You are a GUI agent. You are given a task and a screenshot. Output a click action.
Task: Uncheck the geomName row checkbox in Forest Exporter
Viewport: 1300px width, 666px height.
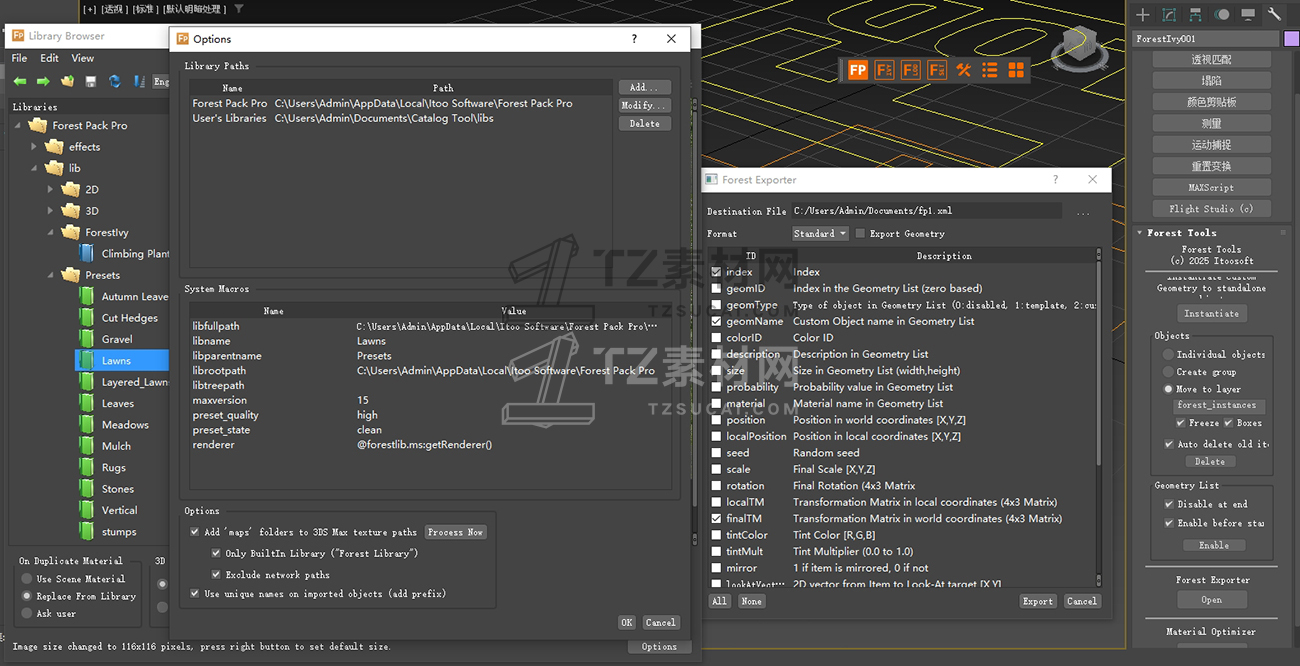[x=716, y=322]
